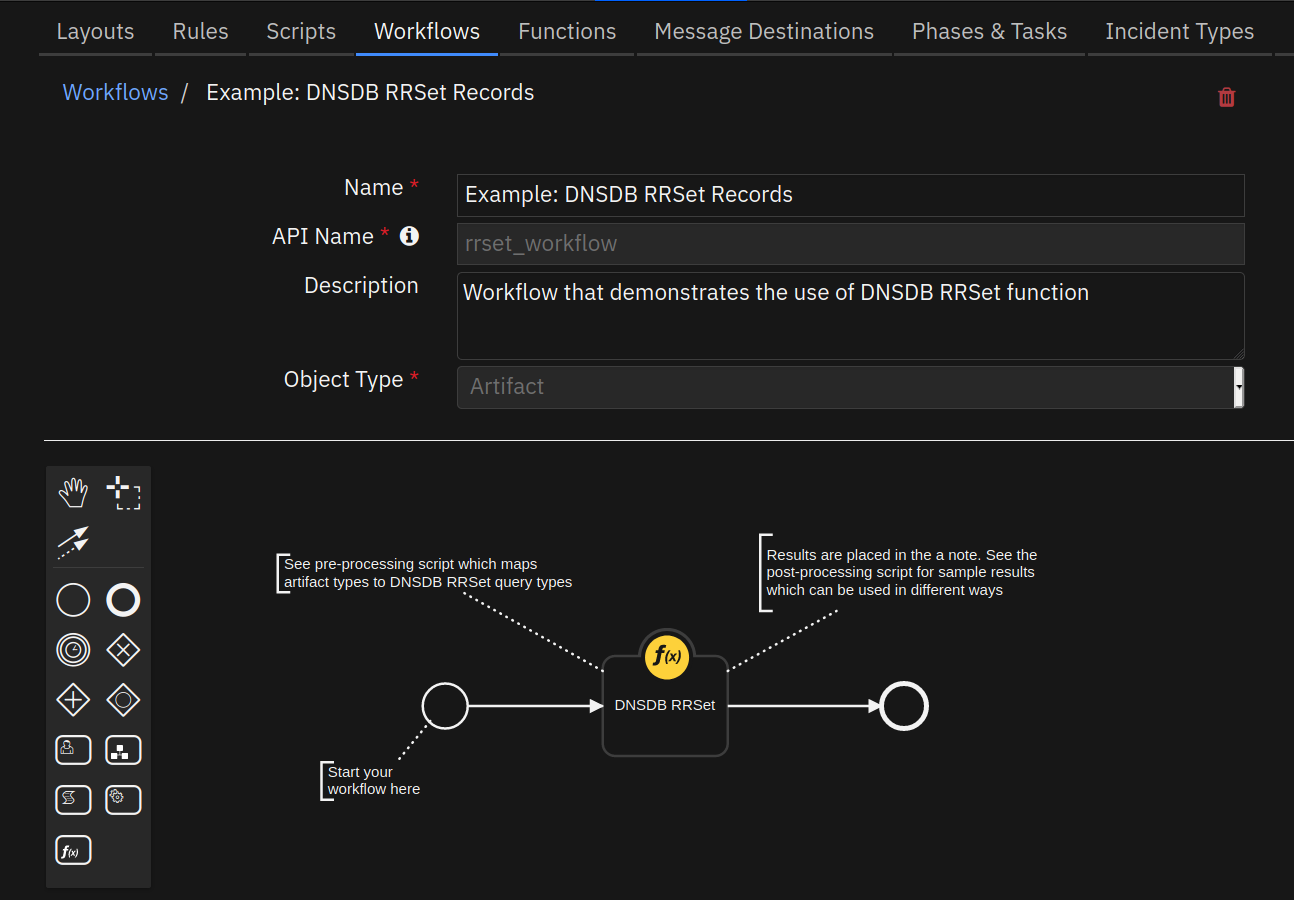
Task: Select the 'Results are placed' annotation text
Action: click(x=901, y=572)
